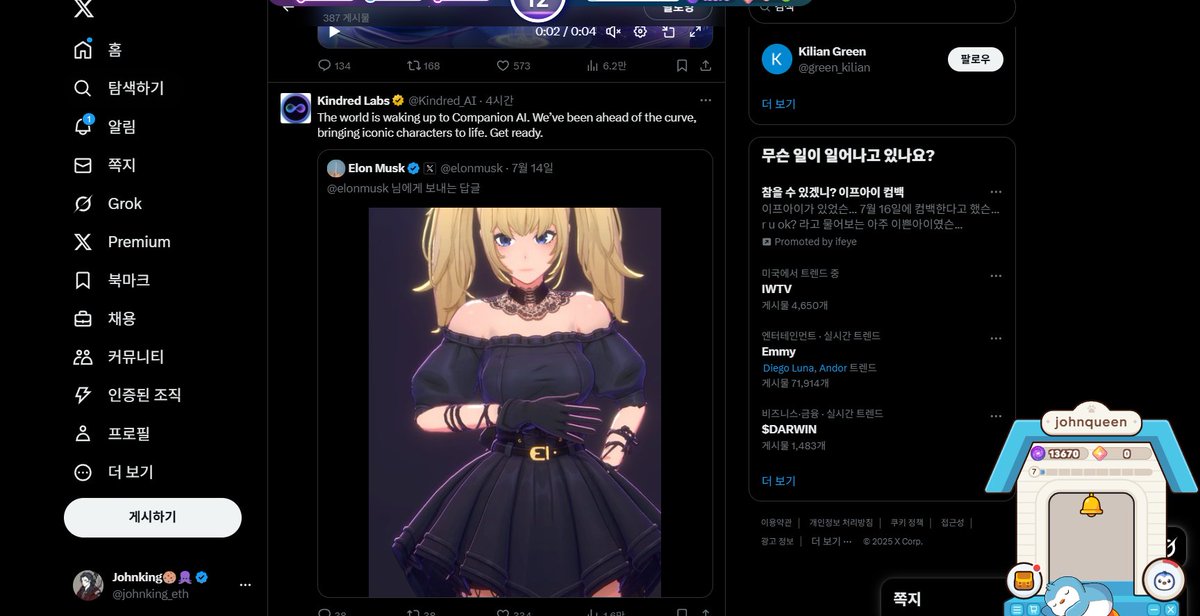1200x616 pixels.
Task: Play the video in the top post
Action: (x=334, y=31)
